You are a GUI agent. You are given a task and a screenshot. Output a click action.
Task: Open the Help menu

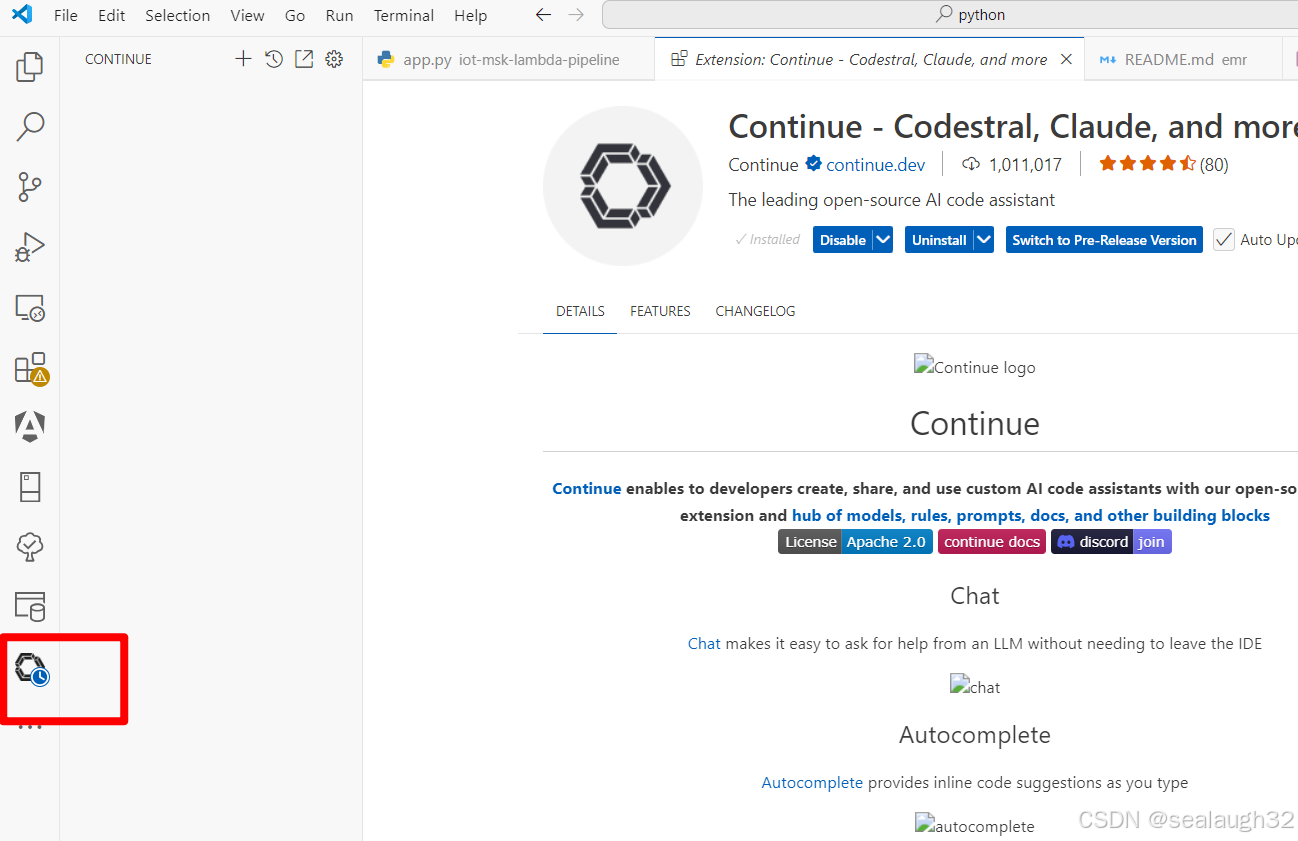click(470, 15)
